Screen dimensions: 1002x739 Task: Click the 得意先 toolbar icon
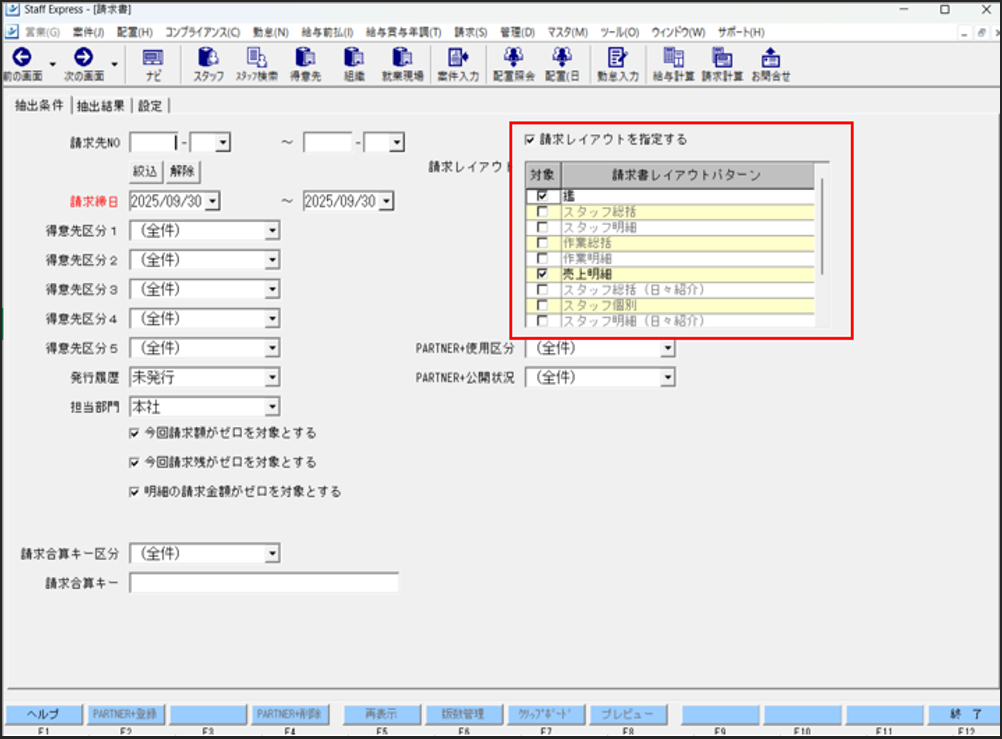[x=306, y=63]
